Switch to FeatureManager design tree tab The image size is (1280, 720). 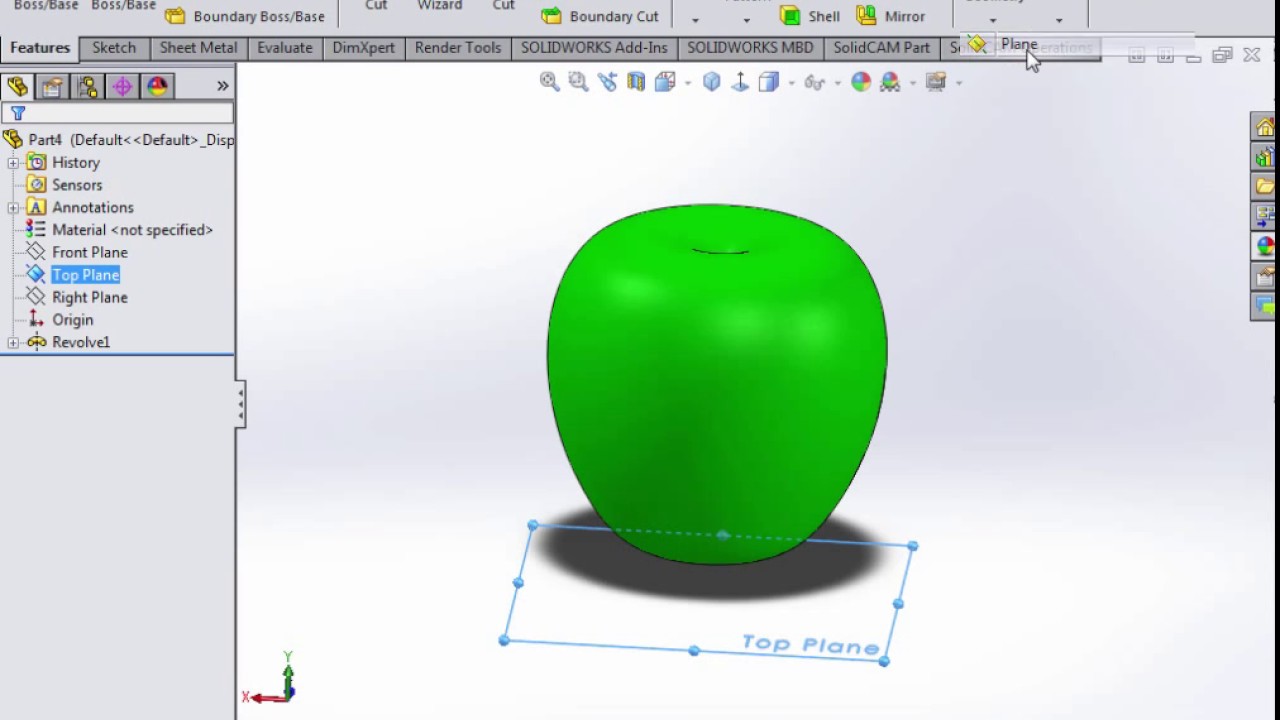coord(17,87)
